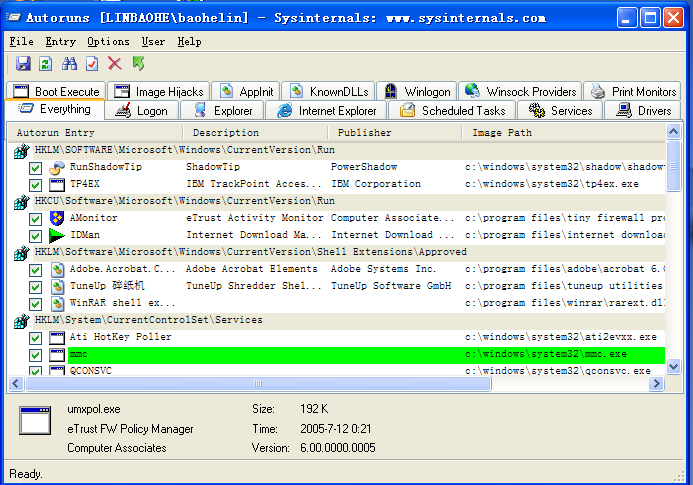This screenshot has width=693, height=485.
Task: Sort by Autorun Entry column header
Action: (95, 133)
